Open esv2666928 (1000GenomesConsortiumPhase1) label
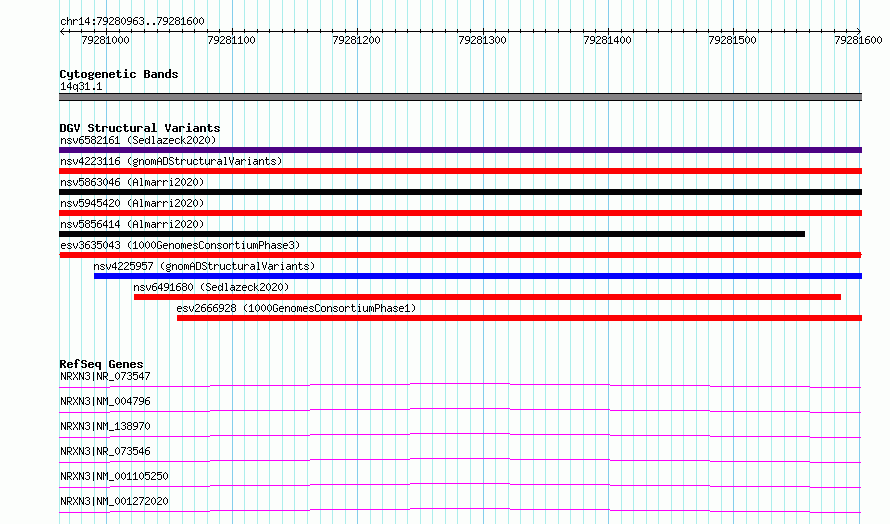 296,308
